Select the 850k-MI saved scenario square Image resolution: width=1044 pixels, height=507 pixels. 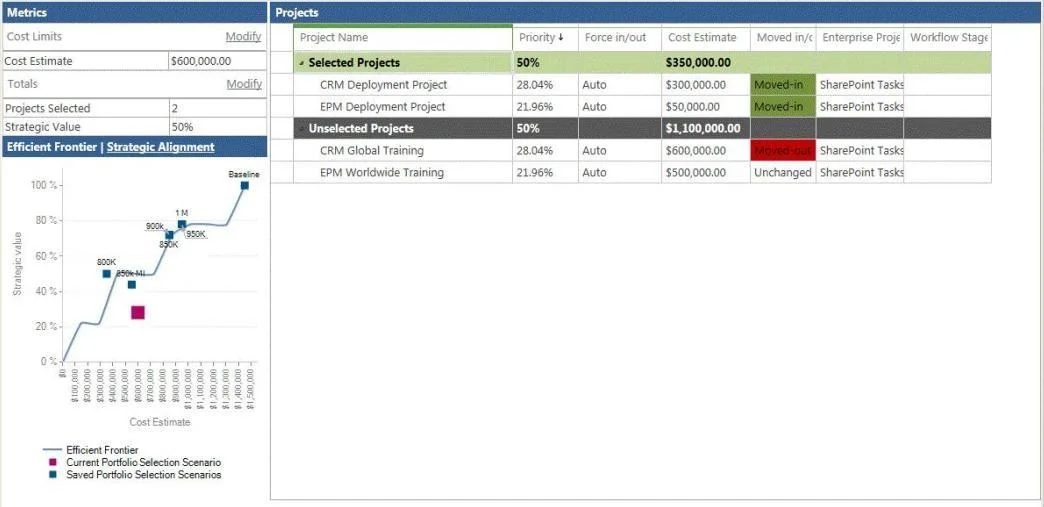click(x=132, y=284)
